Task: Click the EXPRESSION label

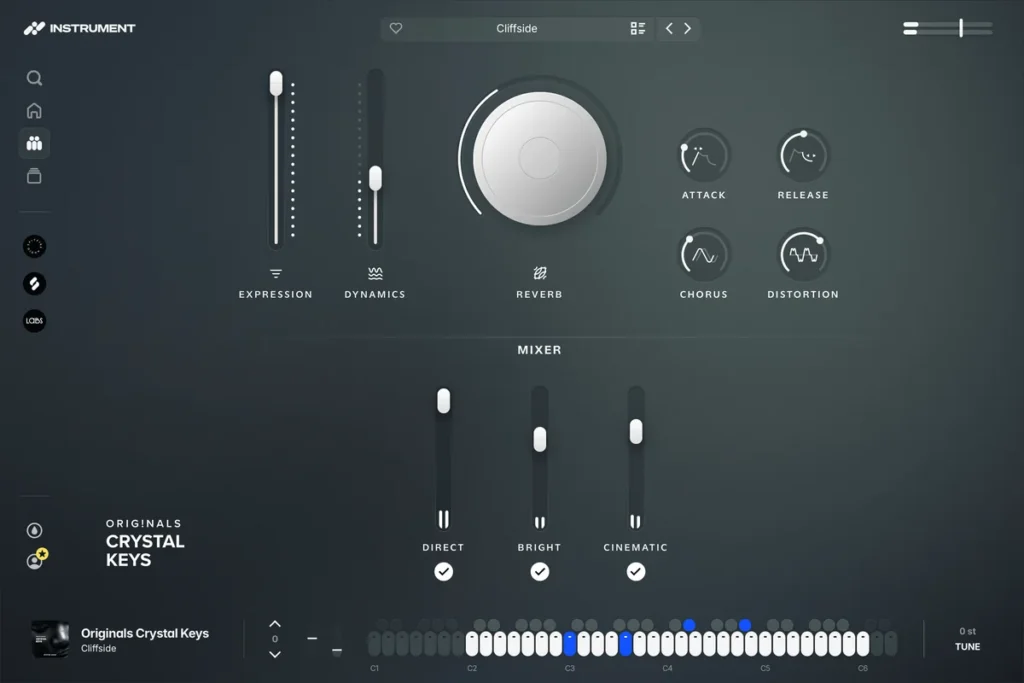Action: (276, 294)
